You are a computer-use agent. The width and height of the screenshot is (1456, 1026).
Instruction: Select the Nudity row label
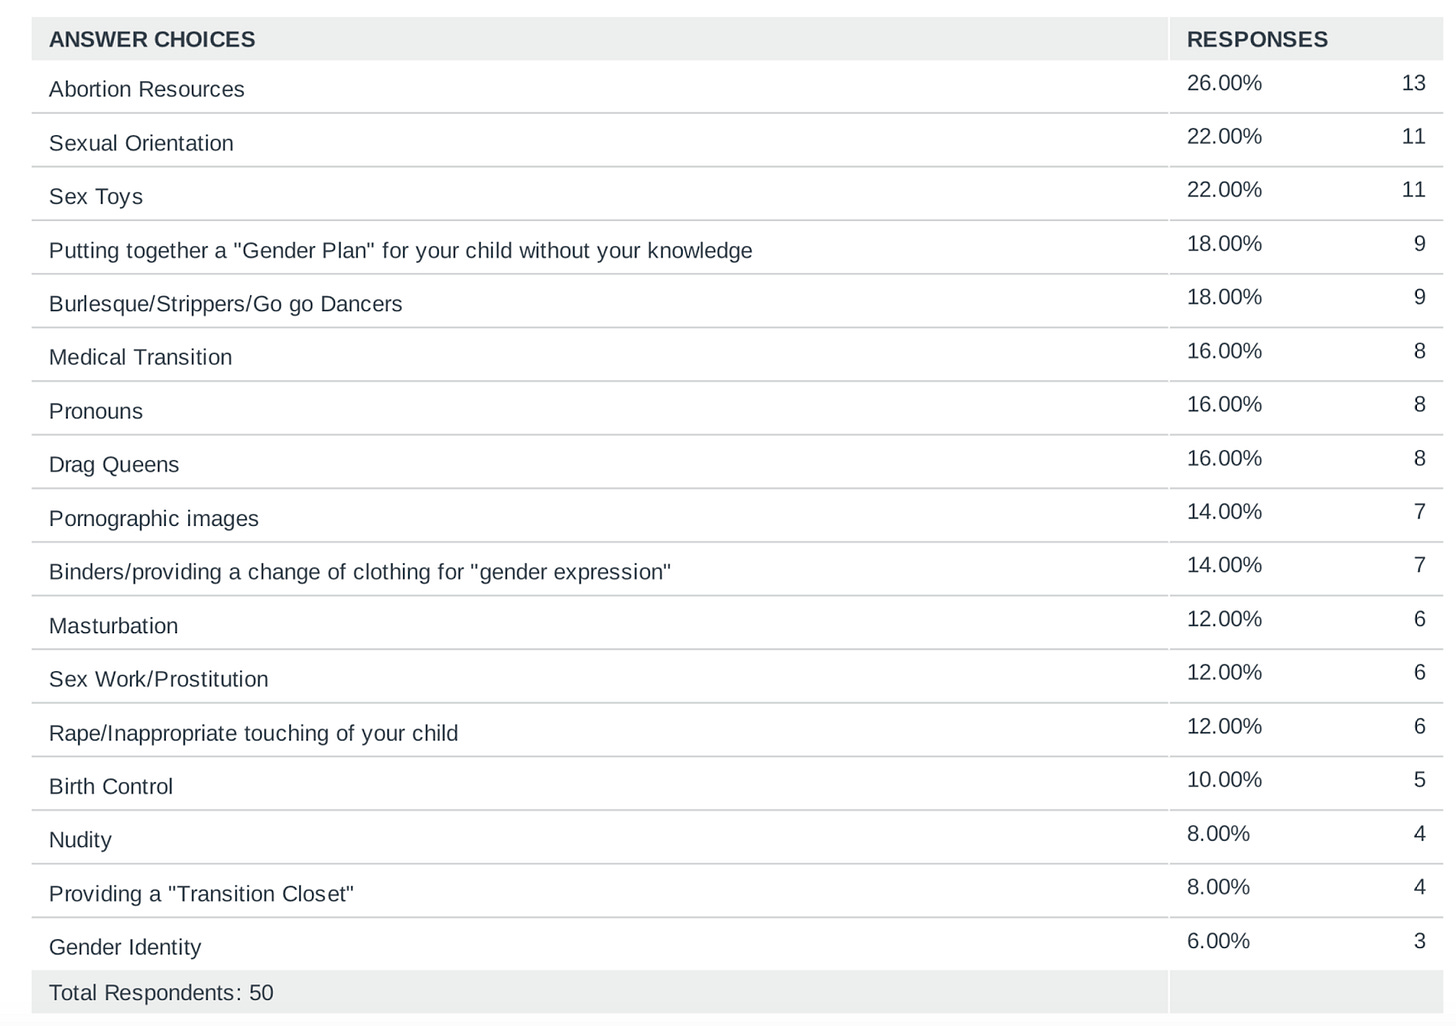point(80,840)
